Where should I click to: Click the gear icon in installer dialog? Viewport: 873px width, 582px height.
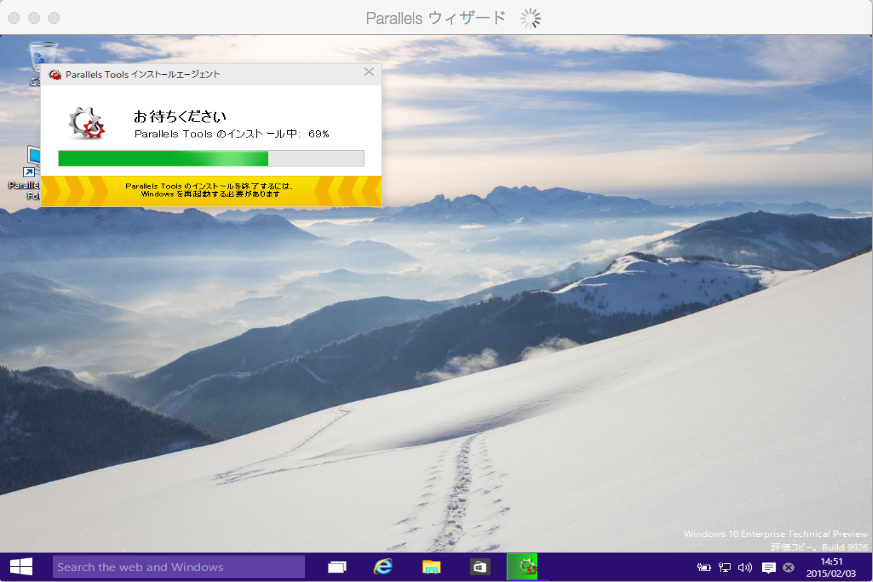click(86, 123)
